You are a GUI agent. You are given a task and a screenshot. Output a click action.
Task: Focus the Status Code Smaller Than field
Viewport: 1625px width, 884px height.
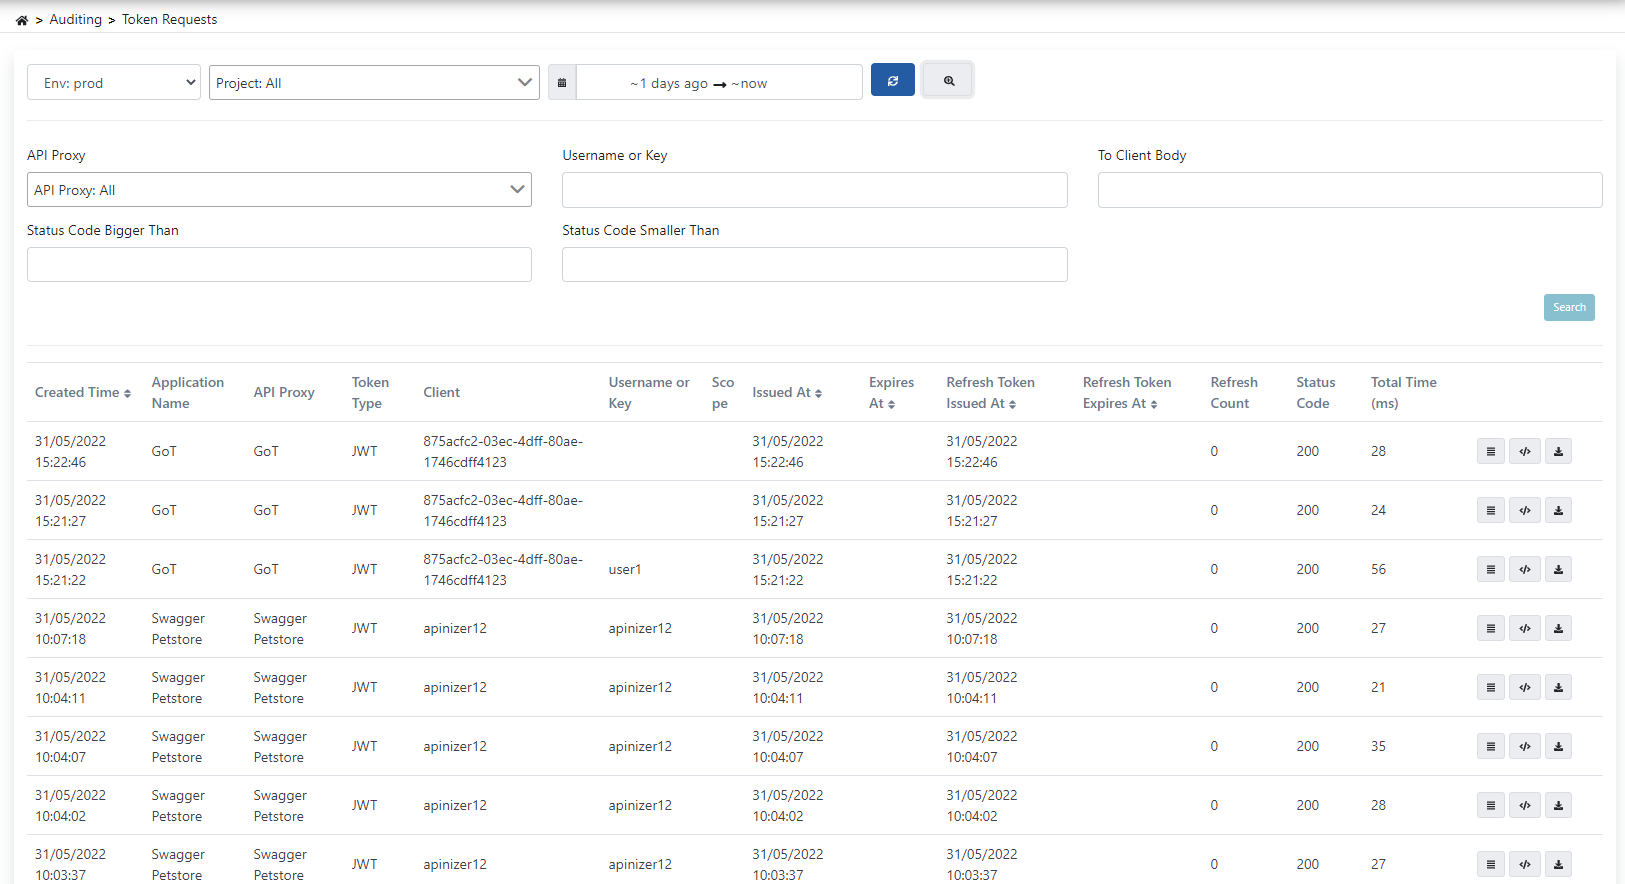(815, 265)
